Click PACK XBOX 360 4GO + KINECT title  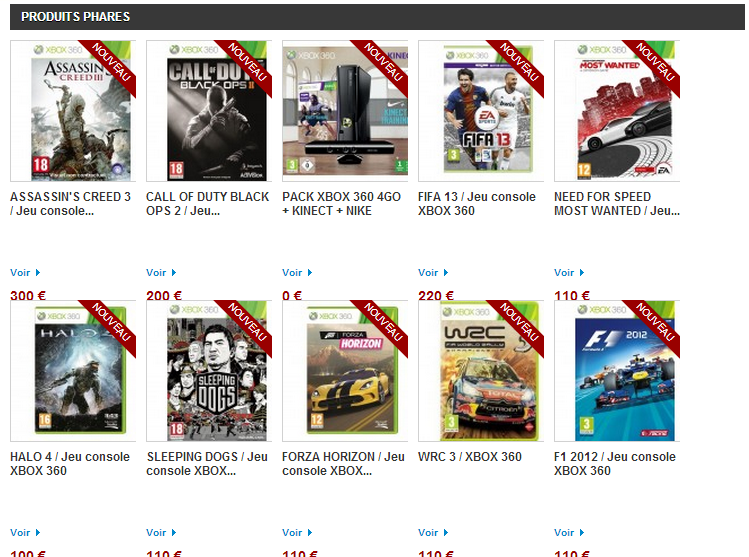point(341,204)
